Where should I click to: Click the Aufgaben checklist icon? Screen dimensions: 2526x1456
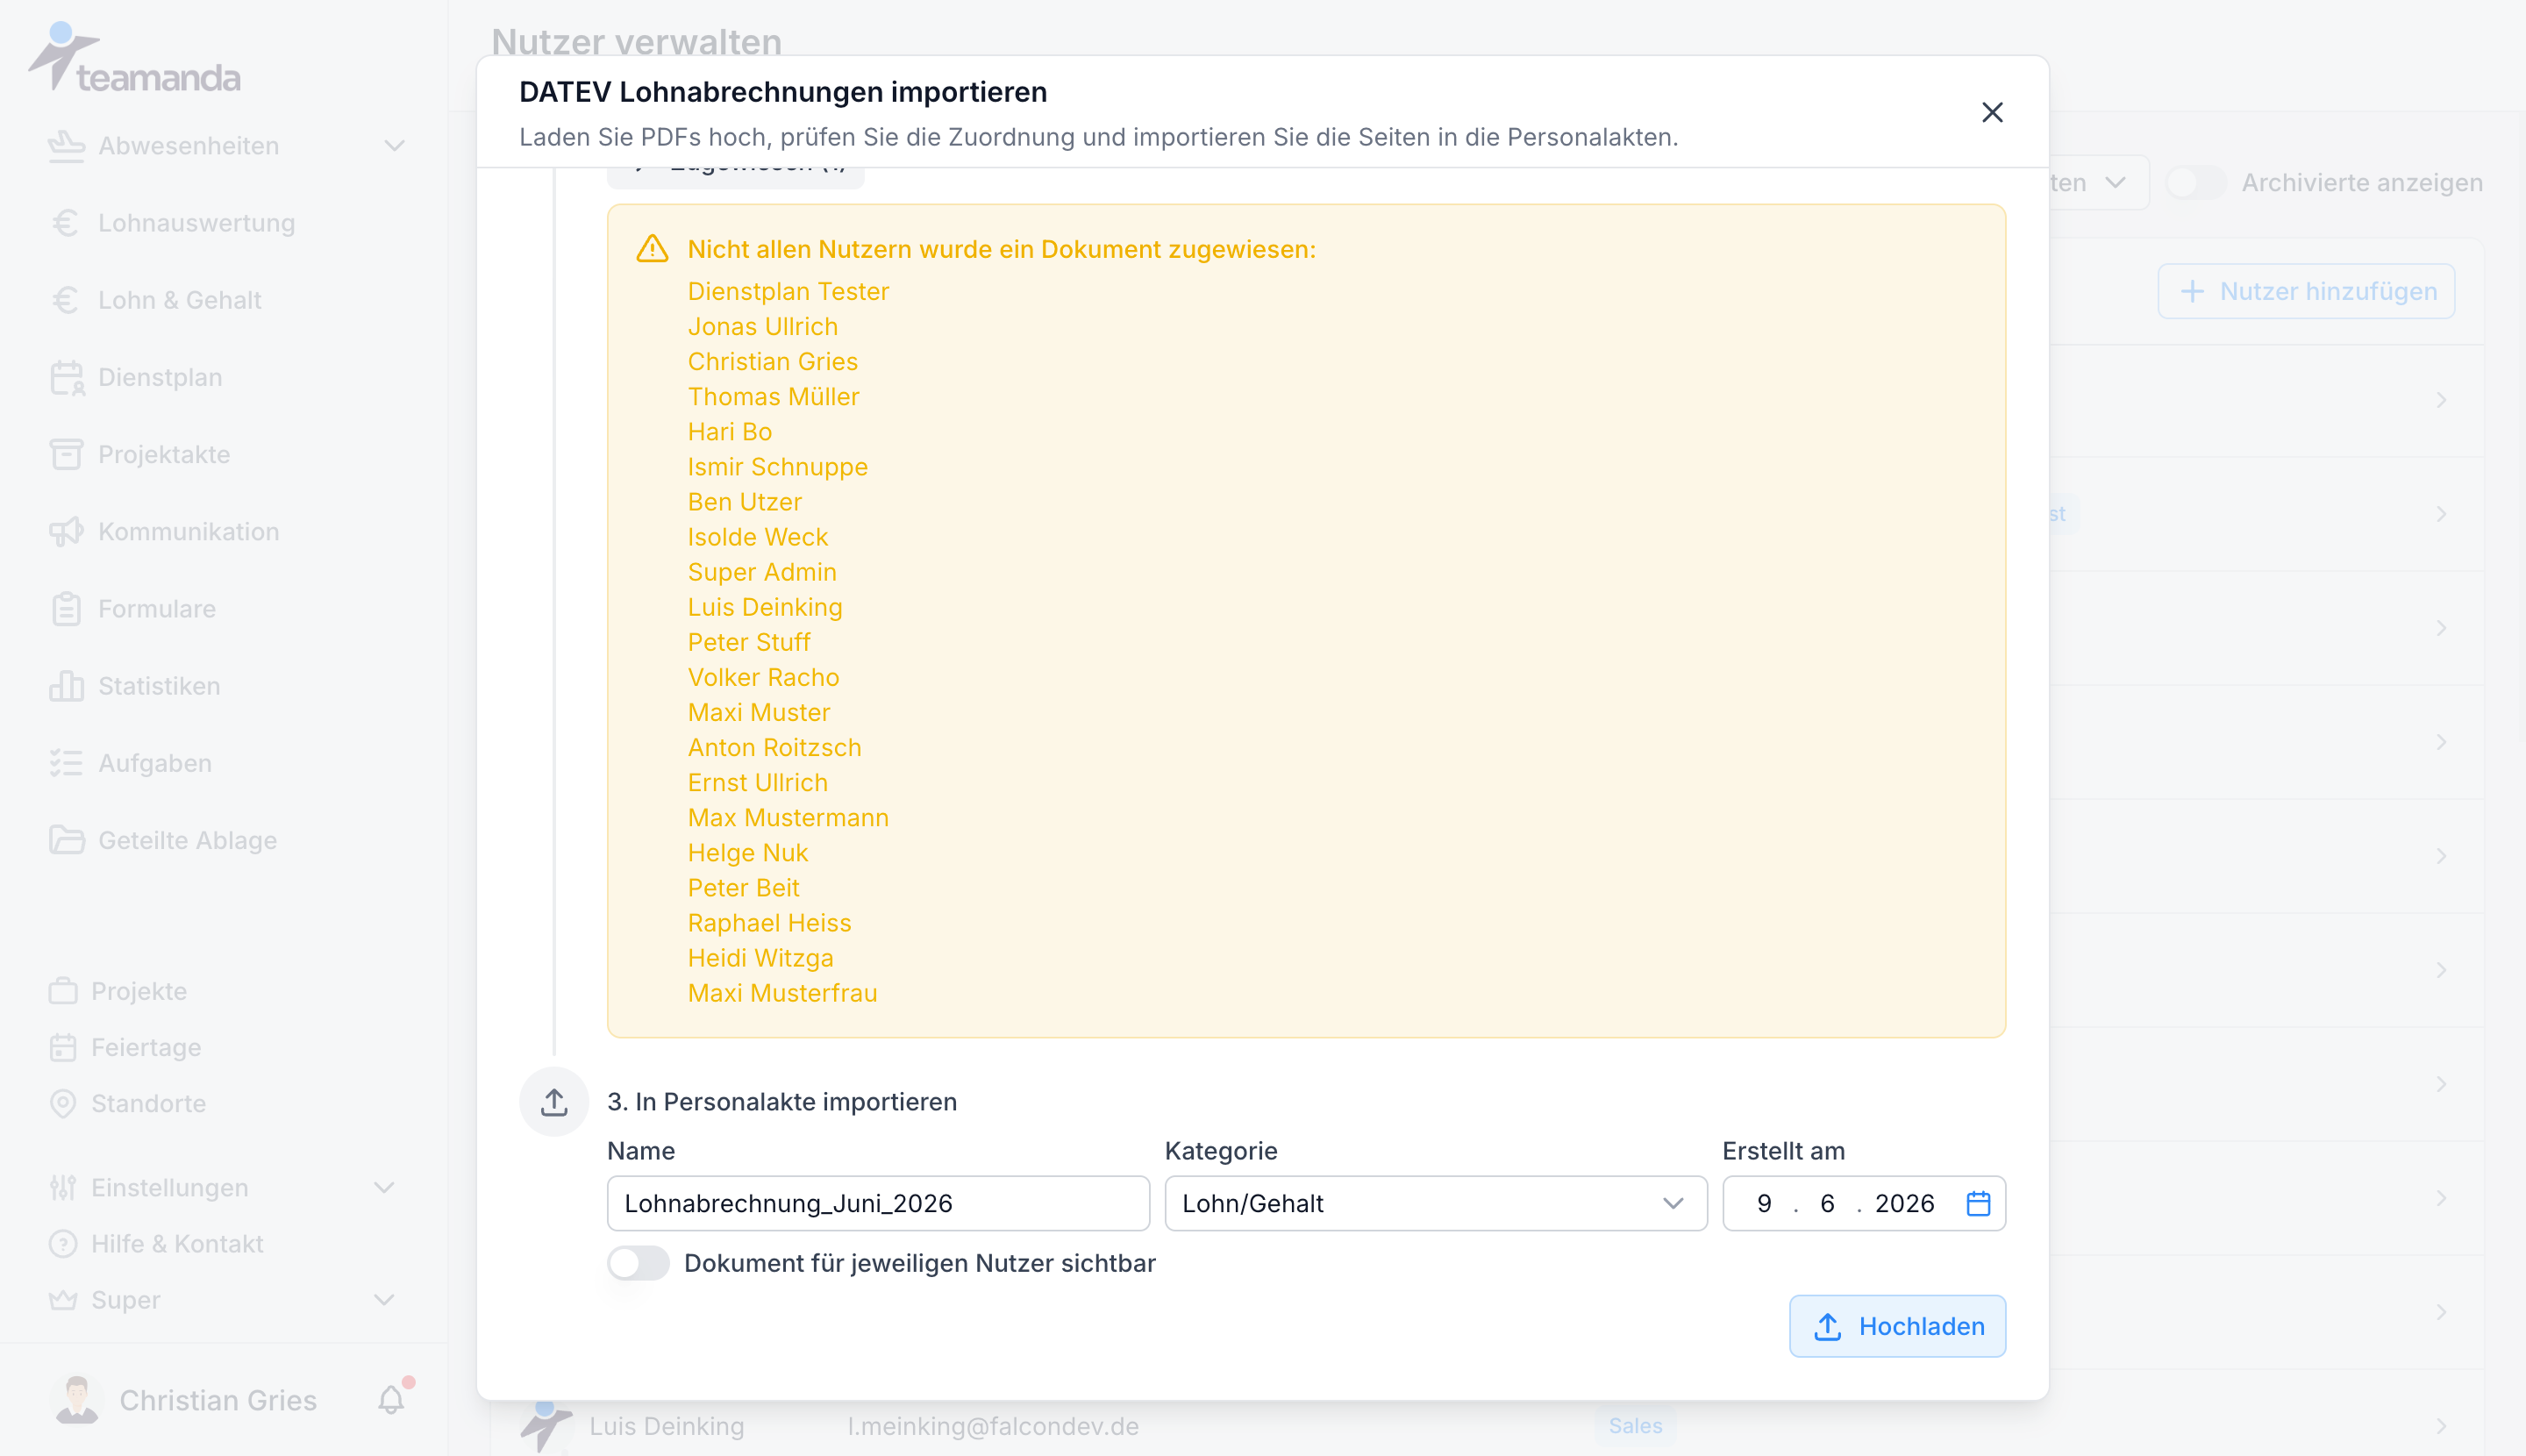(66, 763)
